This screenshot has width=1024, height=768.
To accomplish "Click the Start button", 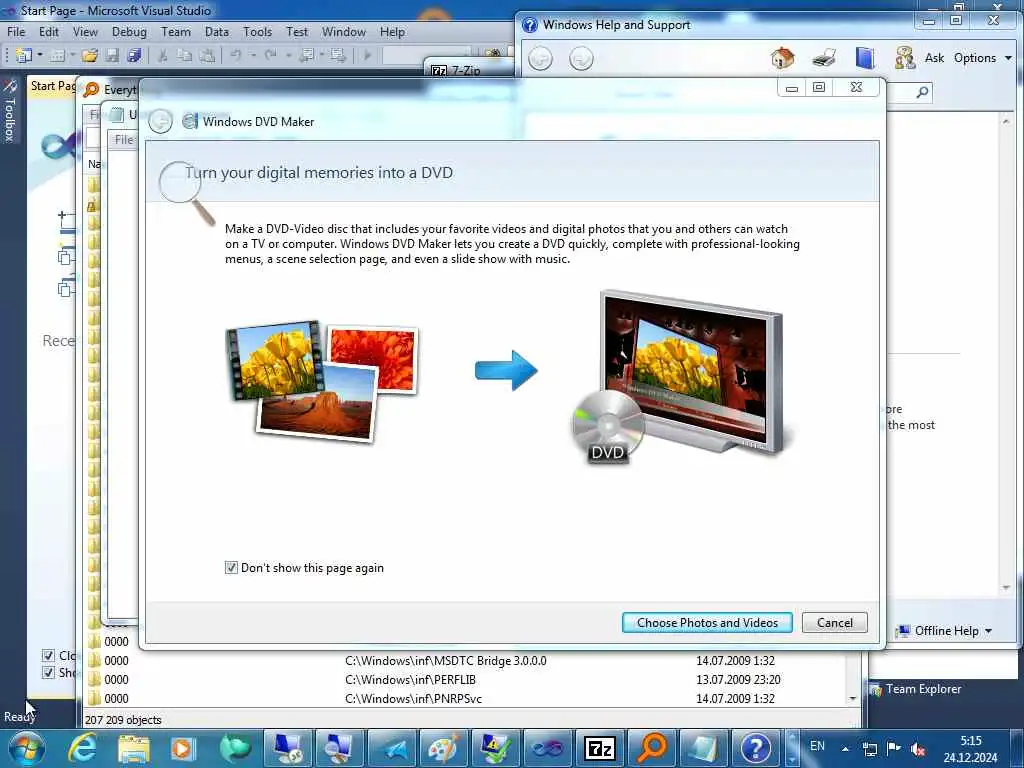I will pos(27,748).
